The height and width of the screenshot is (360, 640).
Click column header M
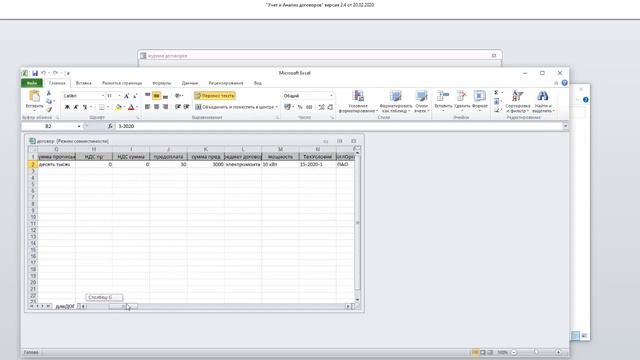[x=280, y=149]
